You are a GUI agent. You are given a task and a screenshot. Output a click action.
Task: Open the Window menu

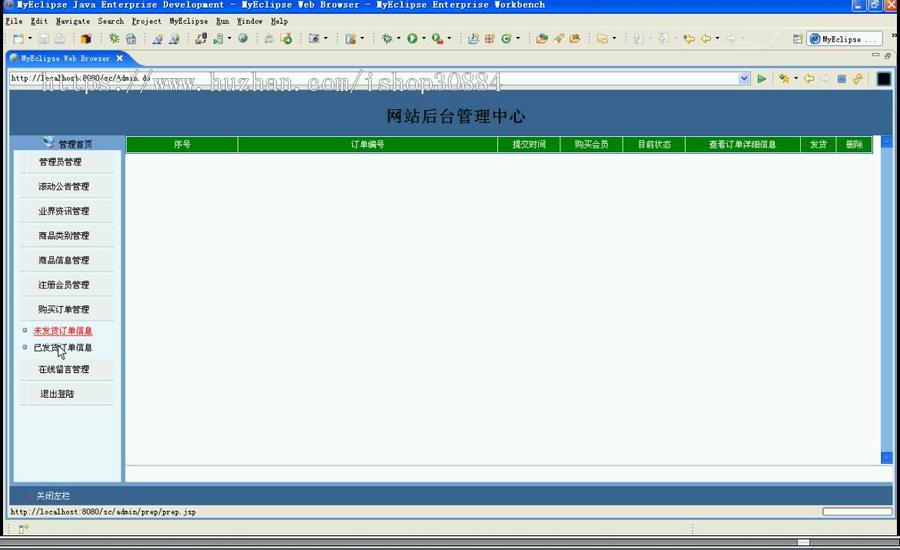(250, 21)
